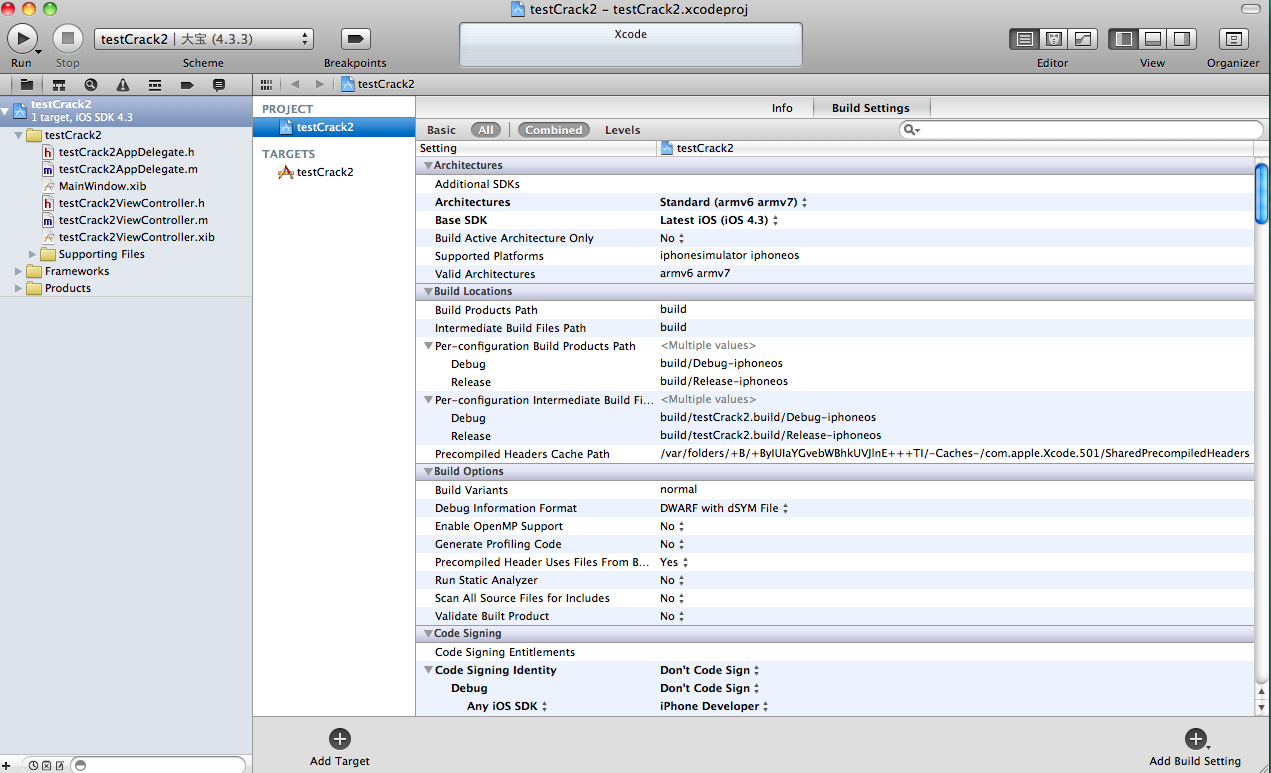Change Validate Built Product value
This screenshot has height=773, width=1271.
(x=672, y=616)
